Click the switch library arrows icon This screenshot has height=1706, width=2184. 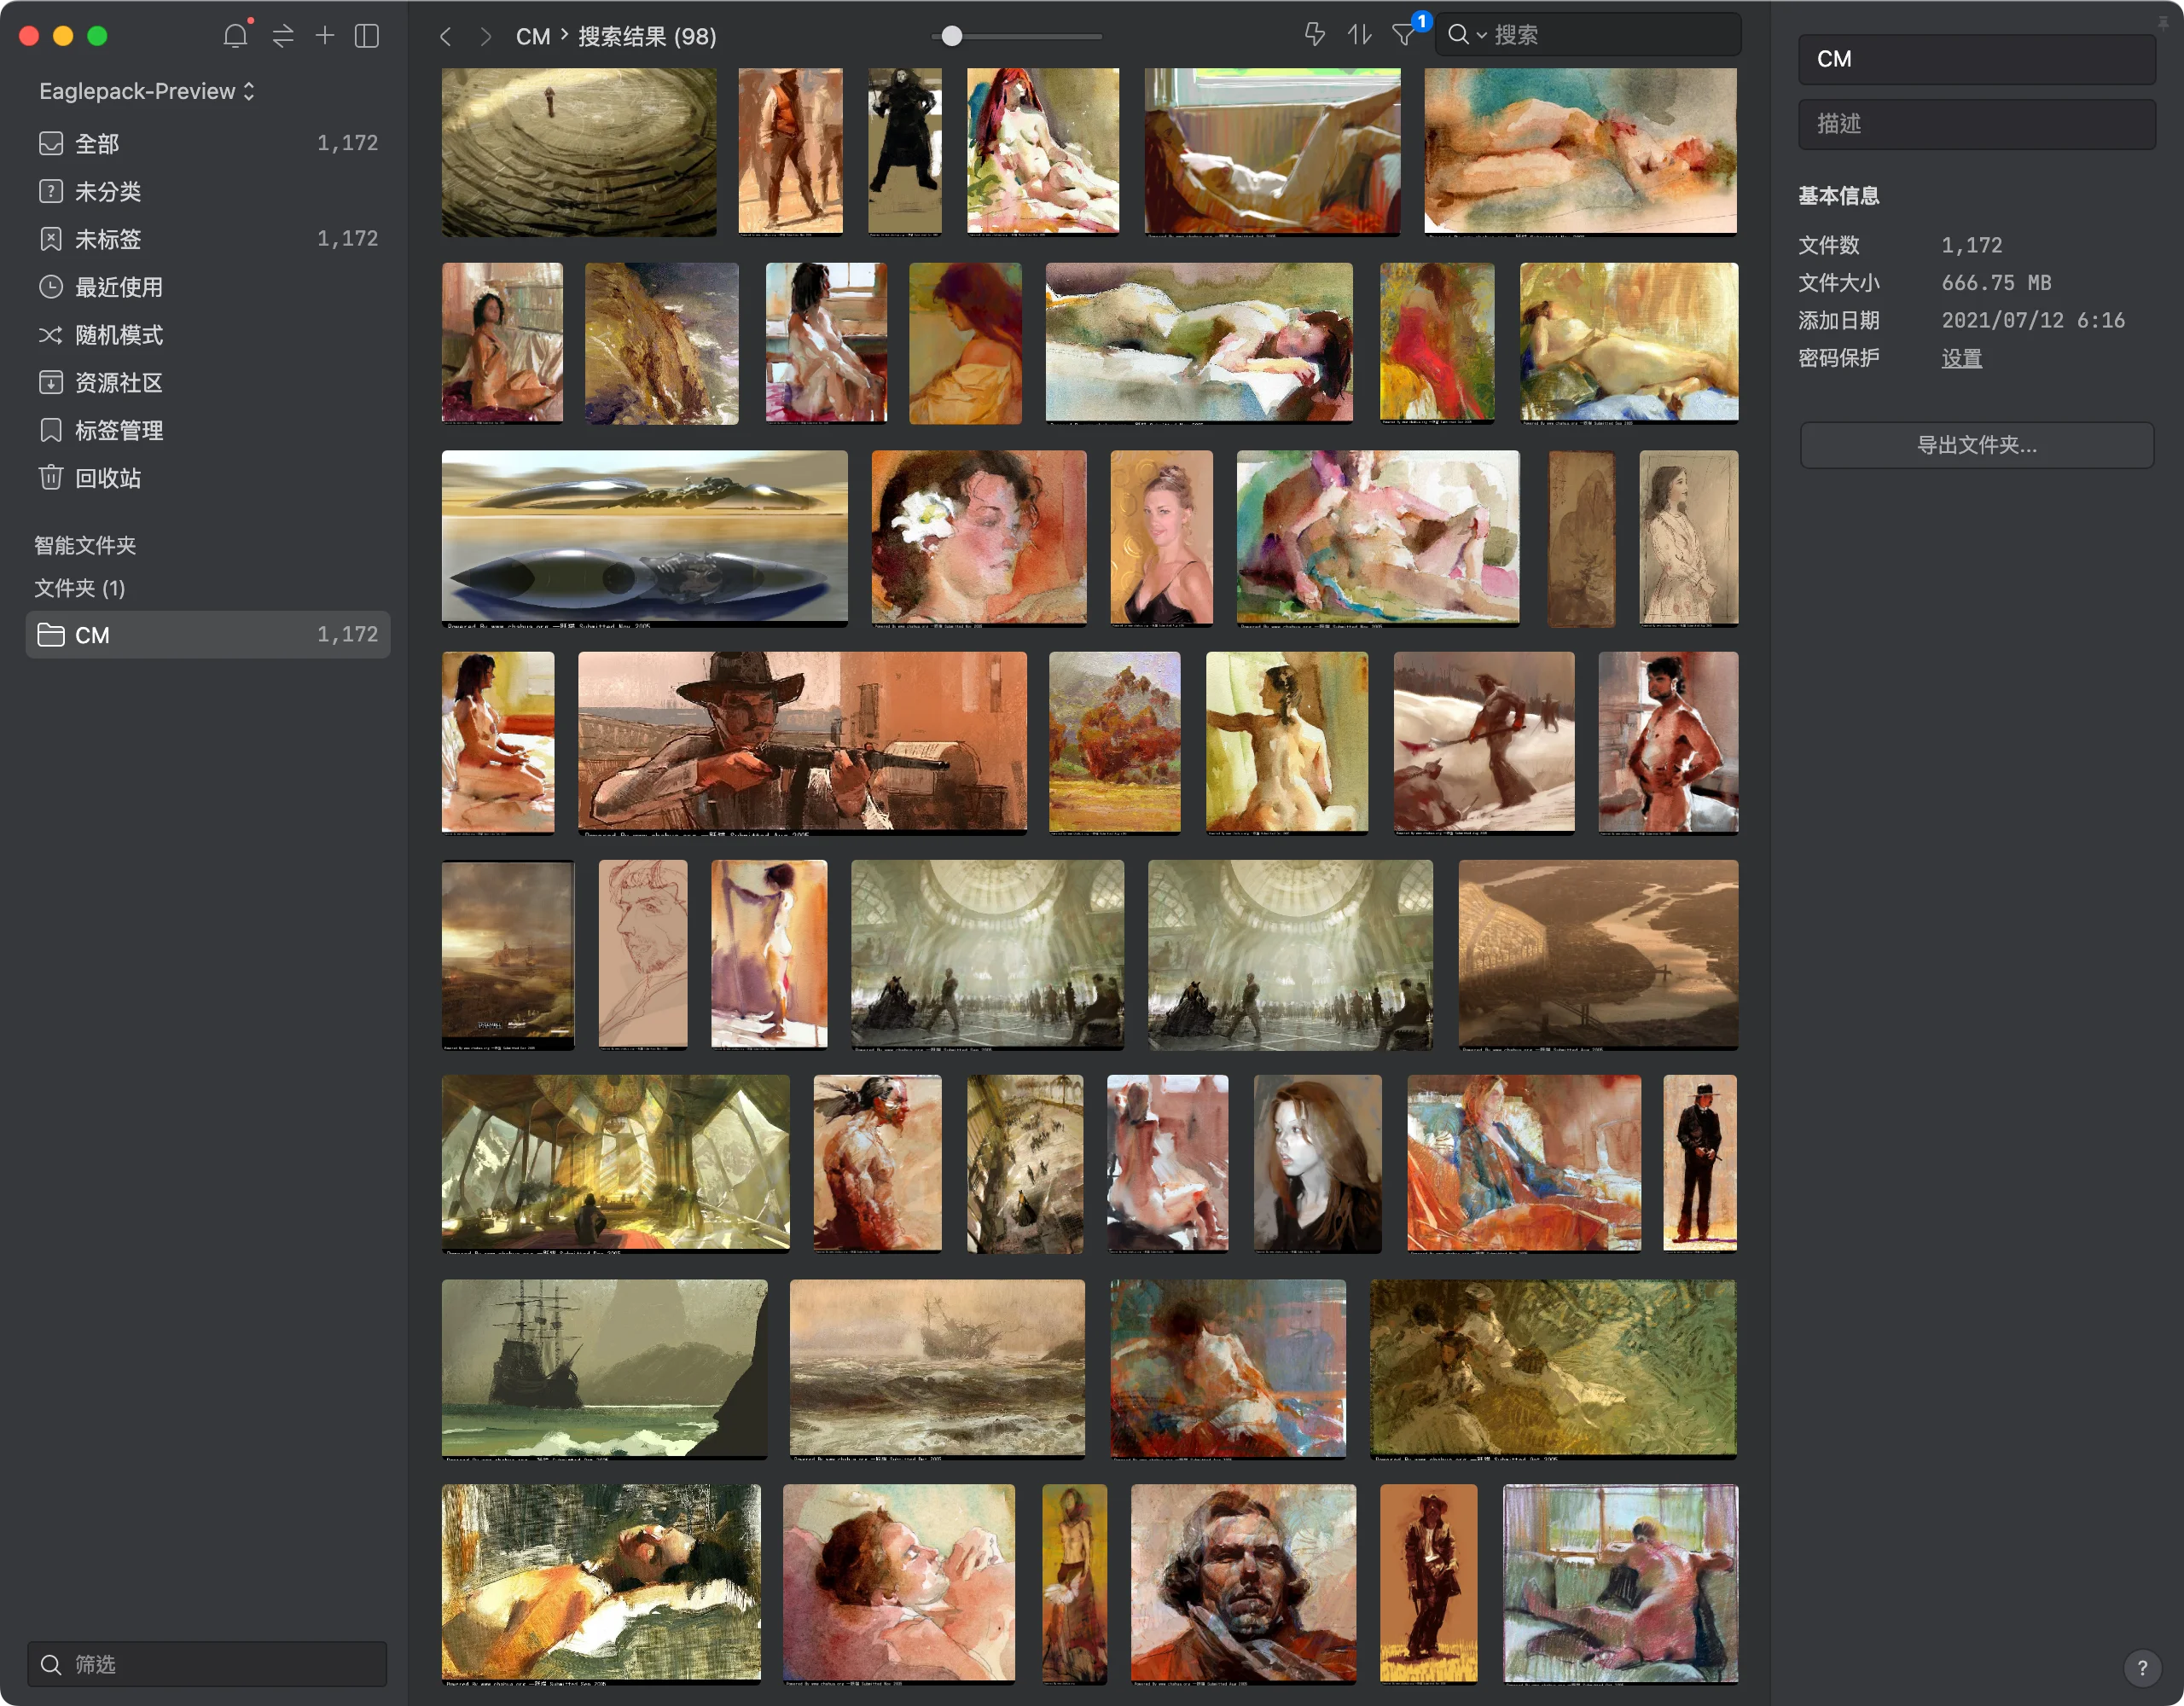(x=283, y=36)
